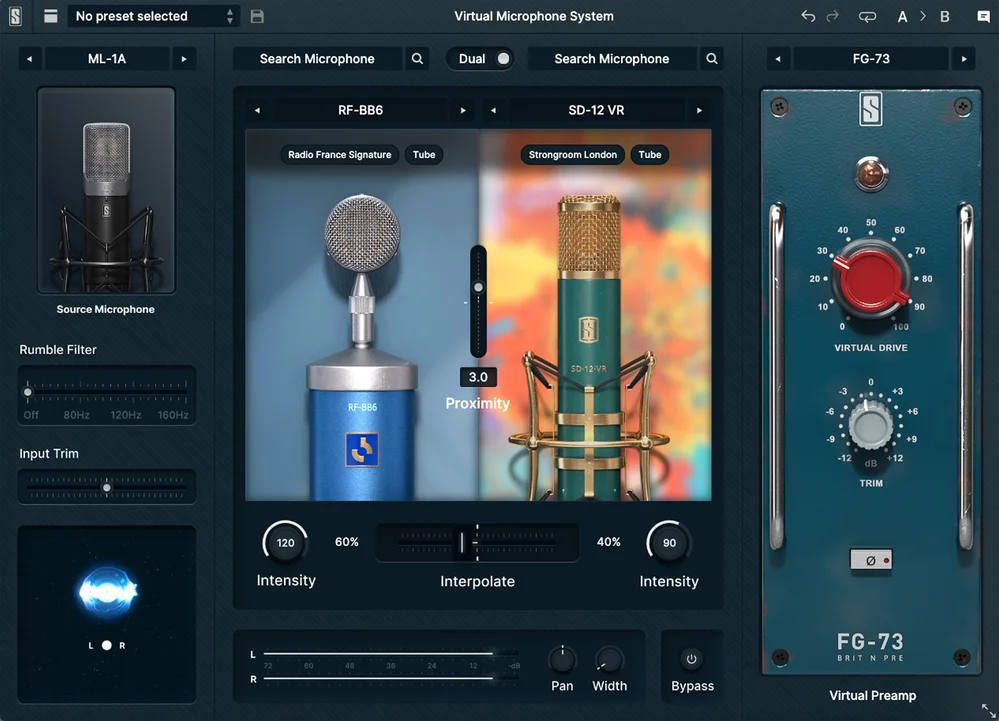Click the save preset floppy disk icon
The height and width of the screenshot is (721, 999).
pos(257,16)
